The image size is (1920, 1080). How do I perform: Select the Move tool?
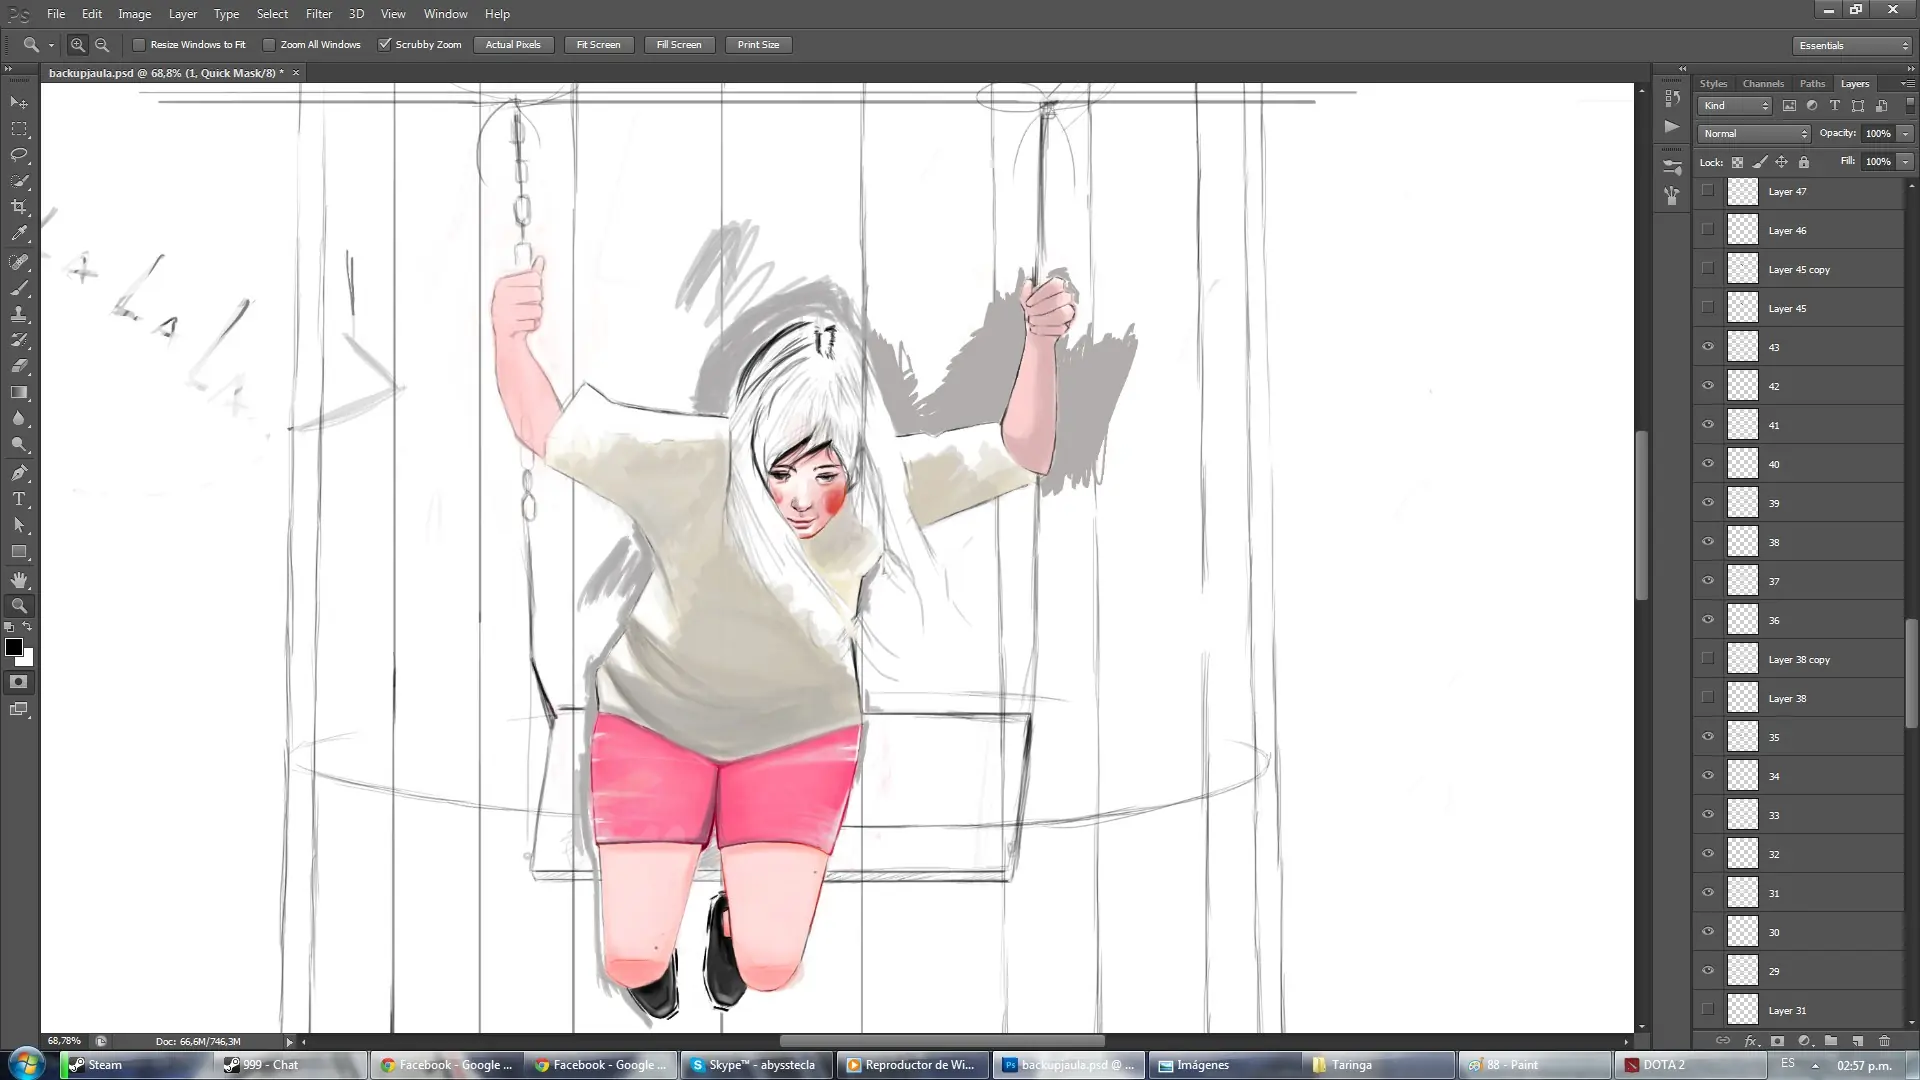[19, 103]
